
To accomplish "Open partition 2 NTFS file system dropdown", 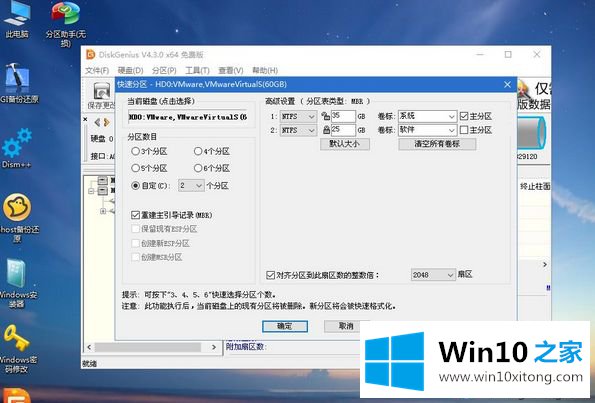I will [298, 131].
